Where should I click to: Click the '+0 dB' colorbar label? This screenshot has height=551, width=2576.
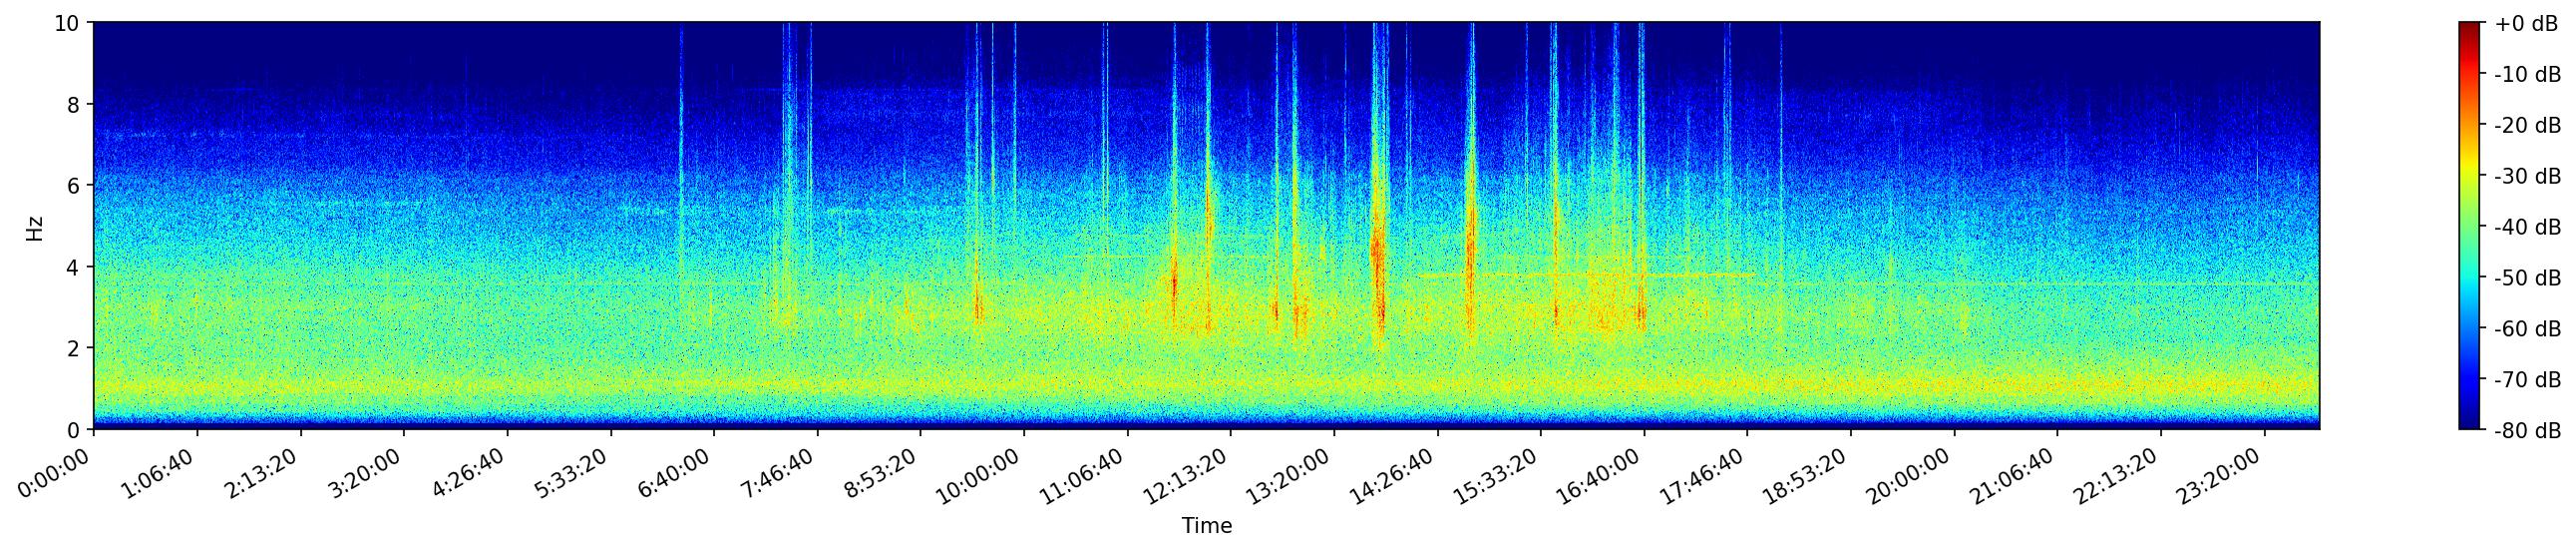[x=2525, y=24]
